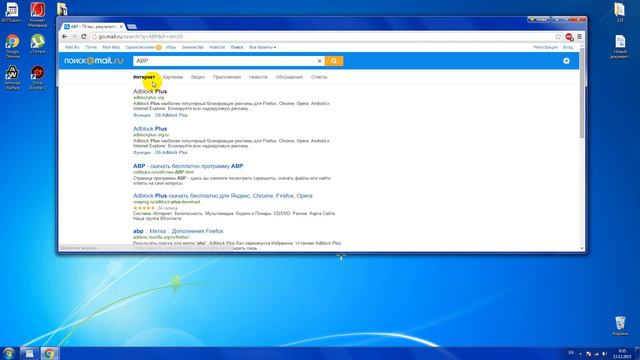Bookmark page with the star icon
640x360 pixels.
coord(558,37)
